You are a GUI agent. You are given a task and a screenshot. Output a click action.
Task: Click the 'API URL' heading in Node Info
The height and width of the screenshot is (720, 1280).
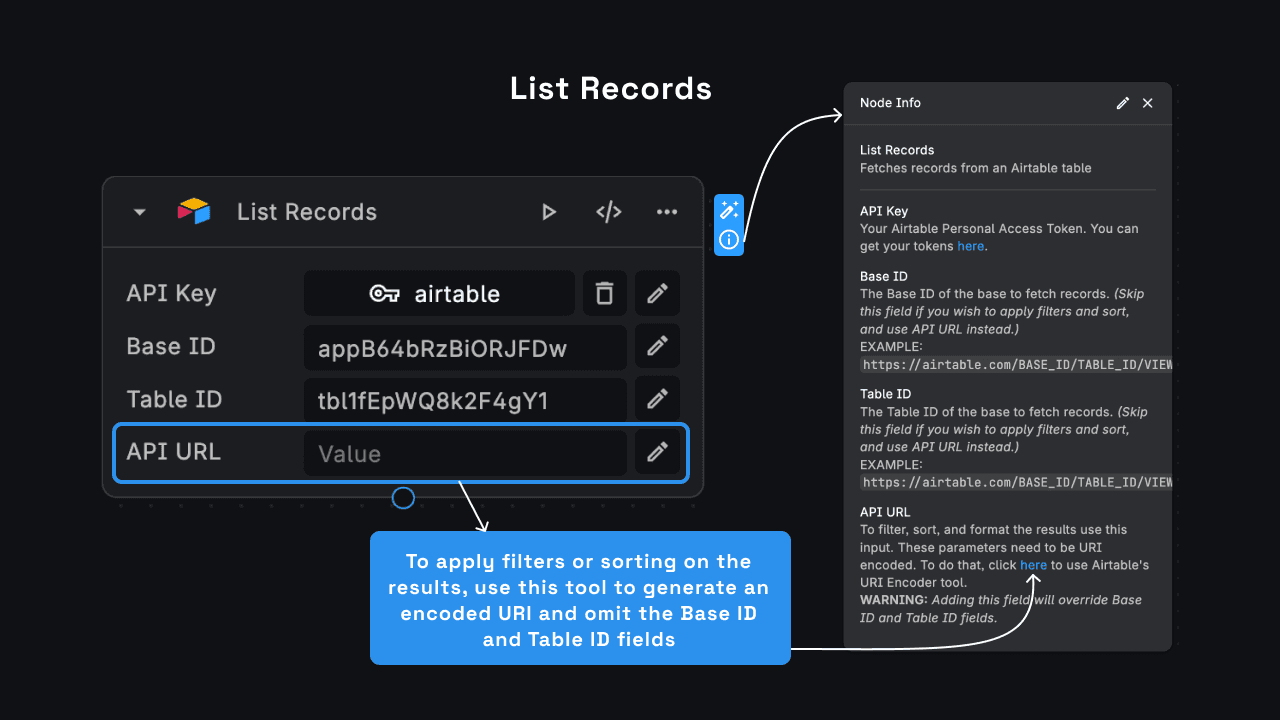[x=884, y=512]
